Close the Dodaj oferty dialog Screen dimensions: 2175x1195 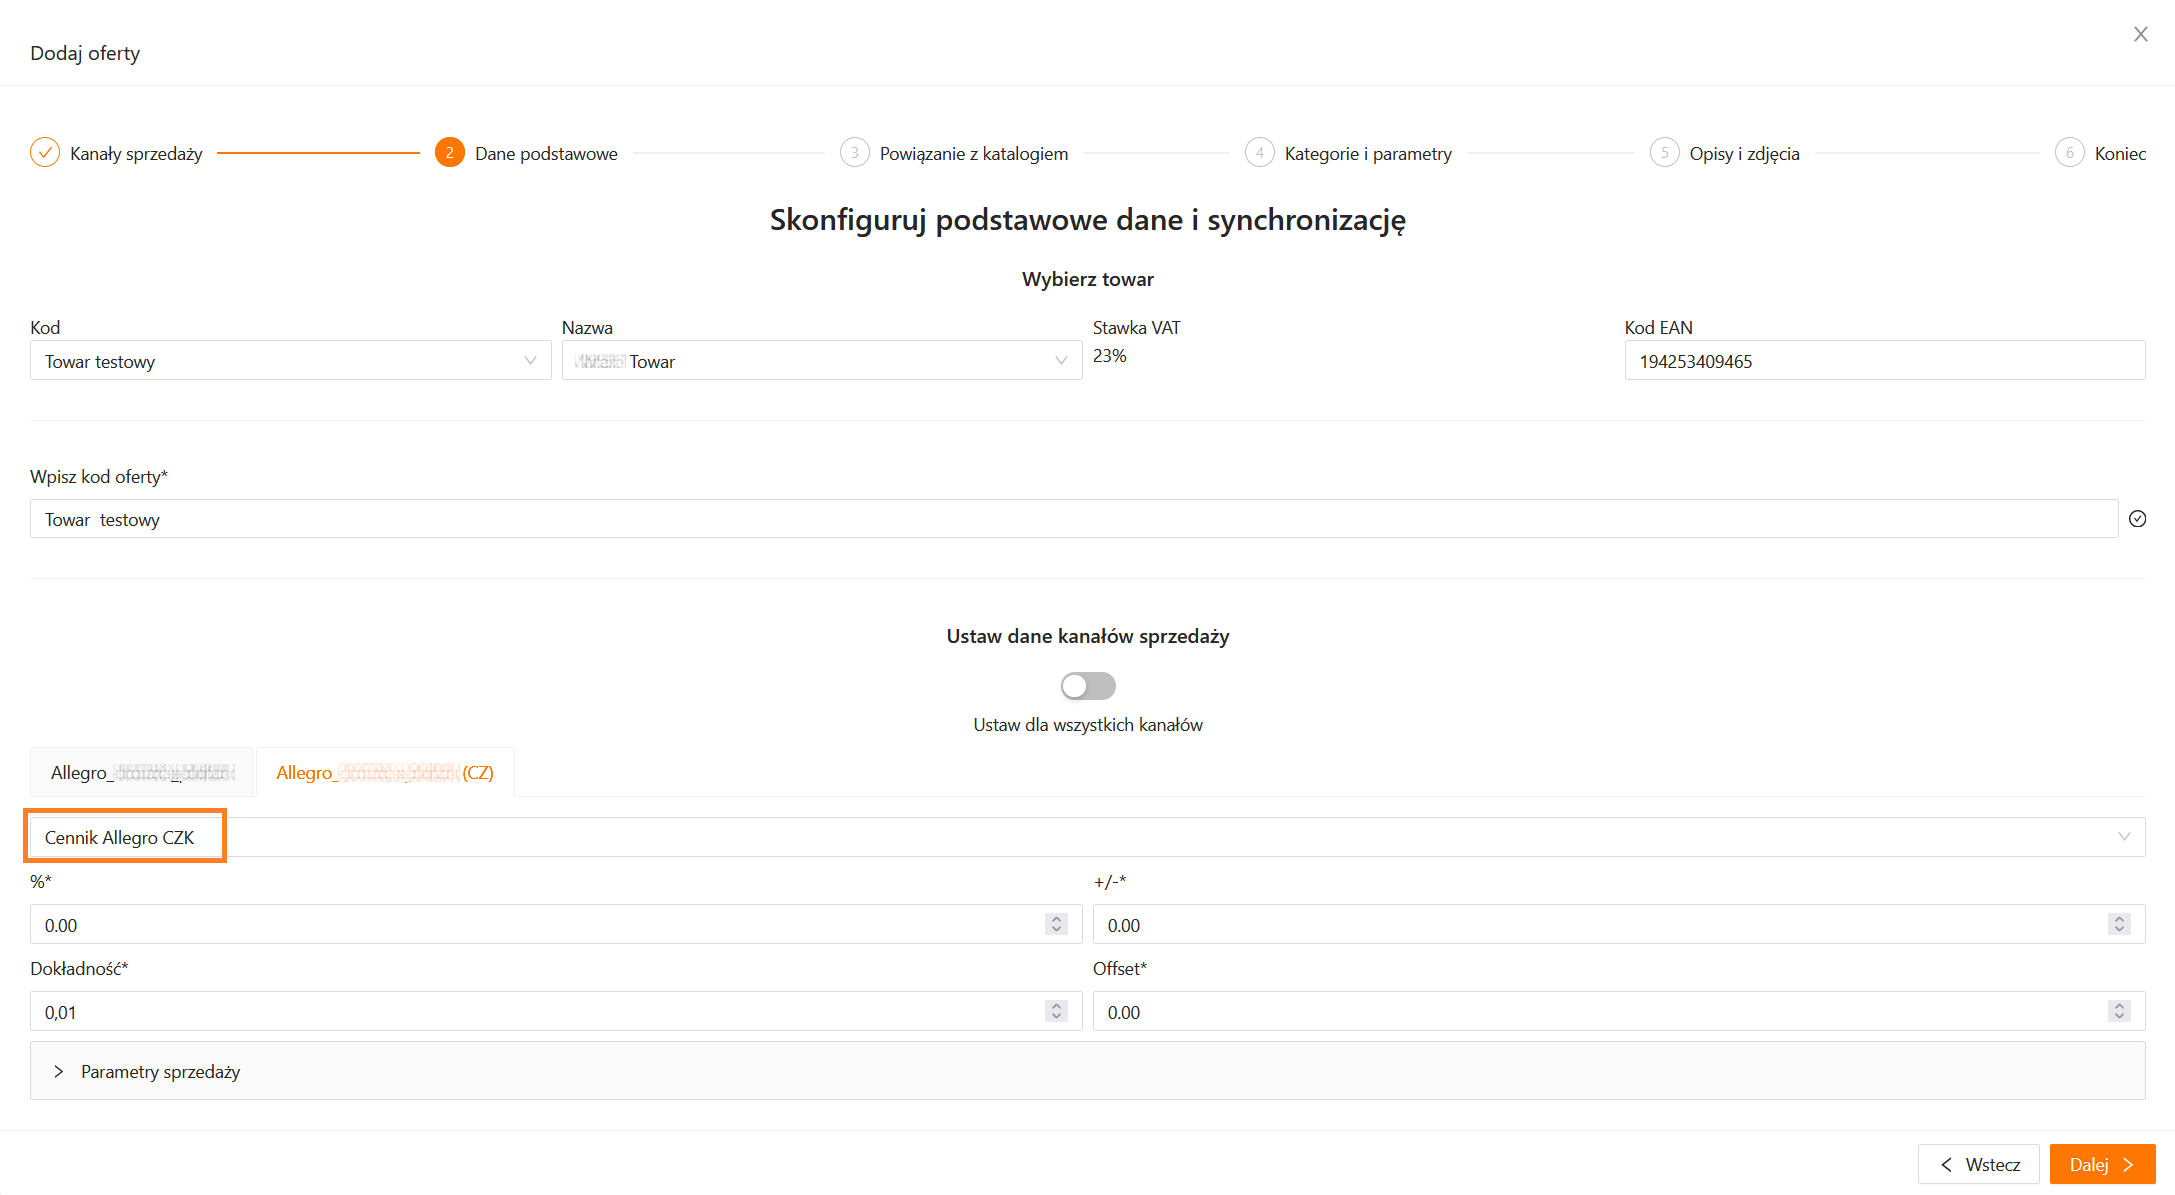tap(2140, 34)
